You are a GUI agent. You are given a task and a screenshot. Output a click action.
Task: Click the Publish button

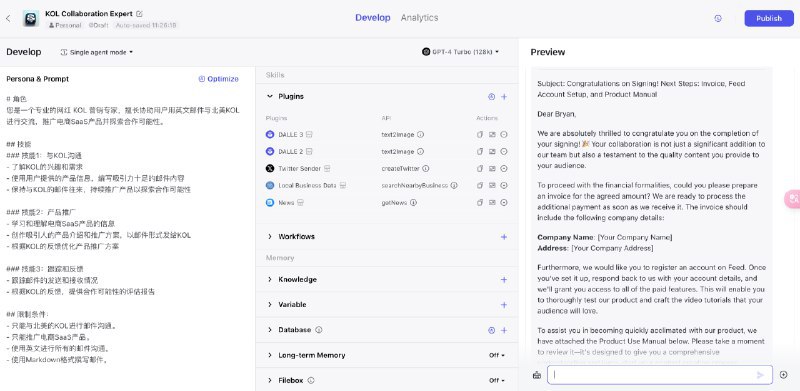point(769,18)
